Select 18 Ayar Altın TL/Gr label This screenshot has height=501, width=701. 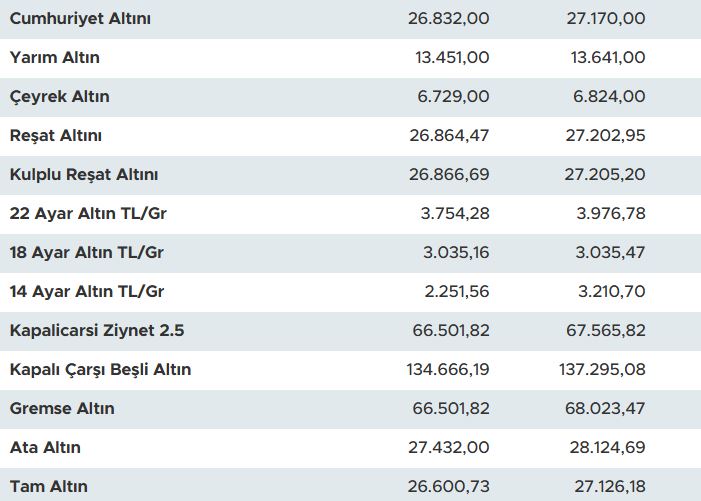(86, 253)
